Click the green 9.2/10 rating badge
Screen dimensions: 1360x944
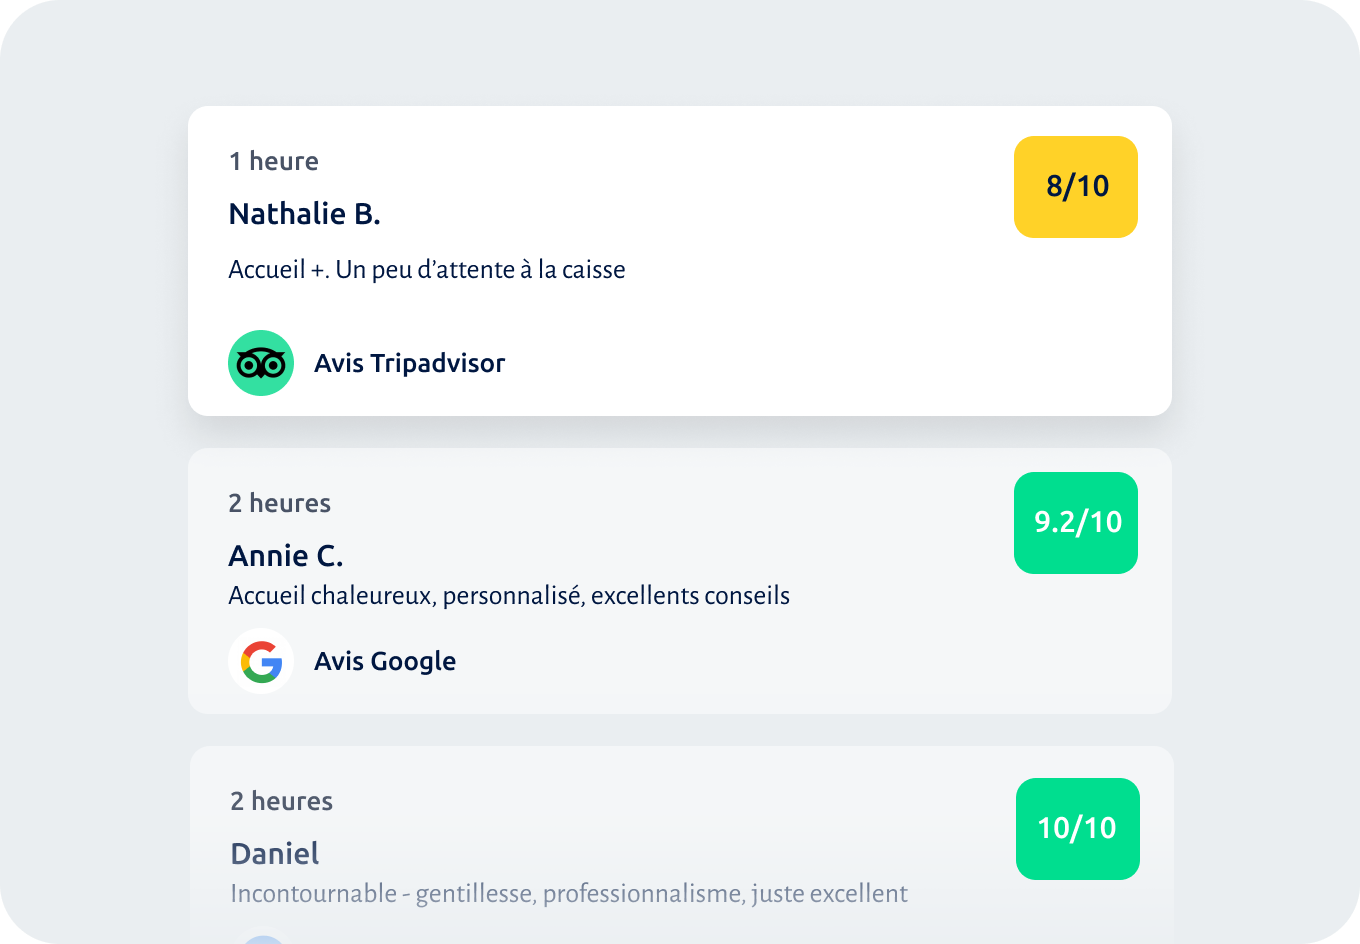tap(1076, 523)
